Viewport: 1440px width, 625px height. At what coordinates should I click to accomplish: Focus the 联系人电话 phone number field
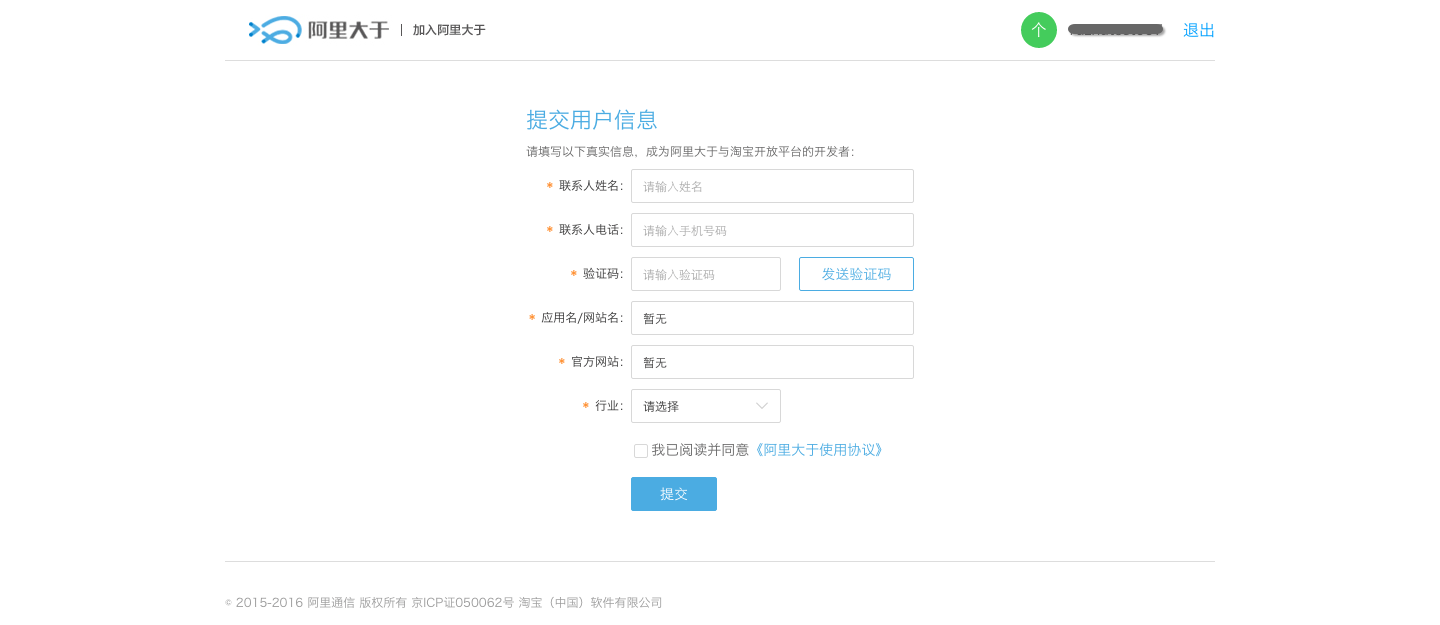(772, 230)
